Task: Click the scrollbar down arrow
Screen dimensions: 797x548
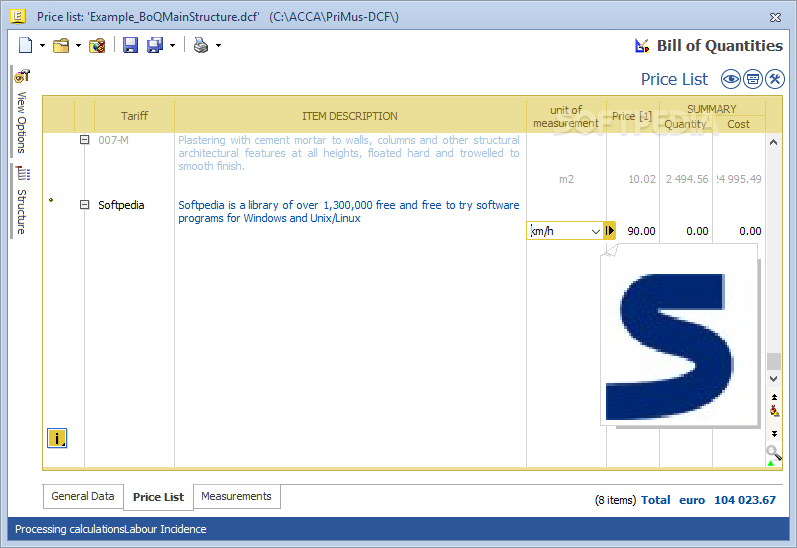Action: (773, 379)
